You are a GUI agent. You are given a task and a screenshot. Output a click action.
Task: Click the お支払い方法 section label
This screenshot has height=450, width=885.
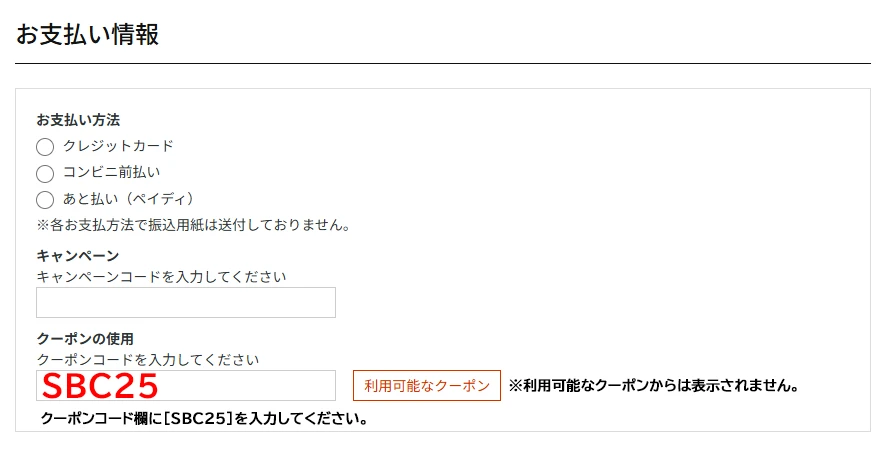tap(78, 120)
